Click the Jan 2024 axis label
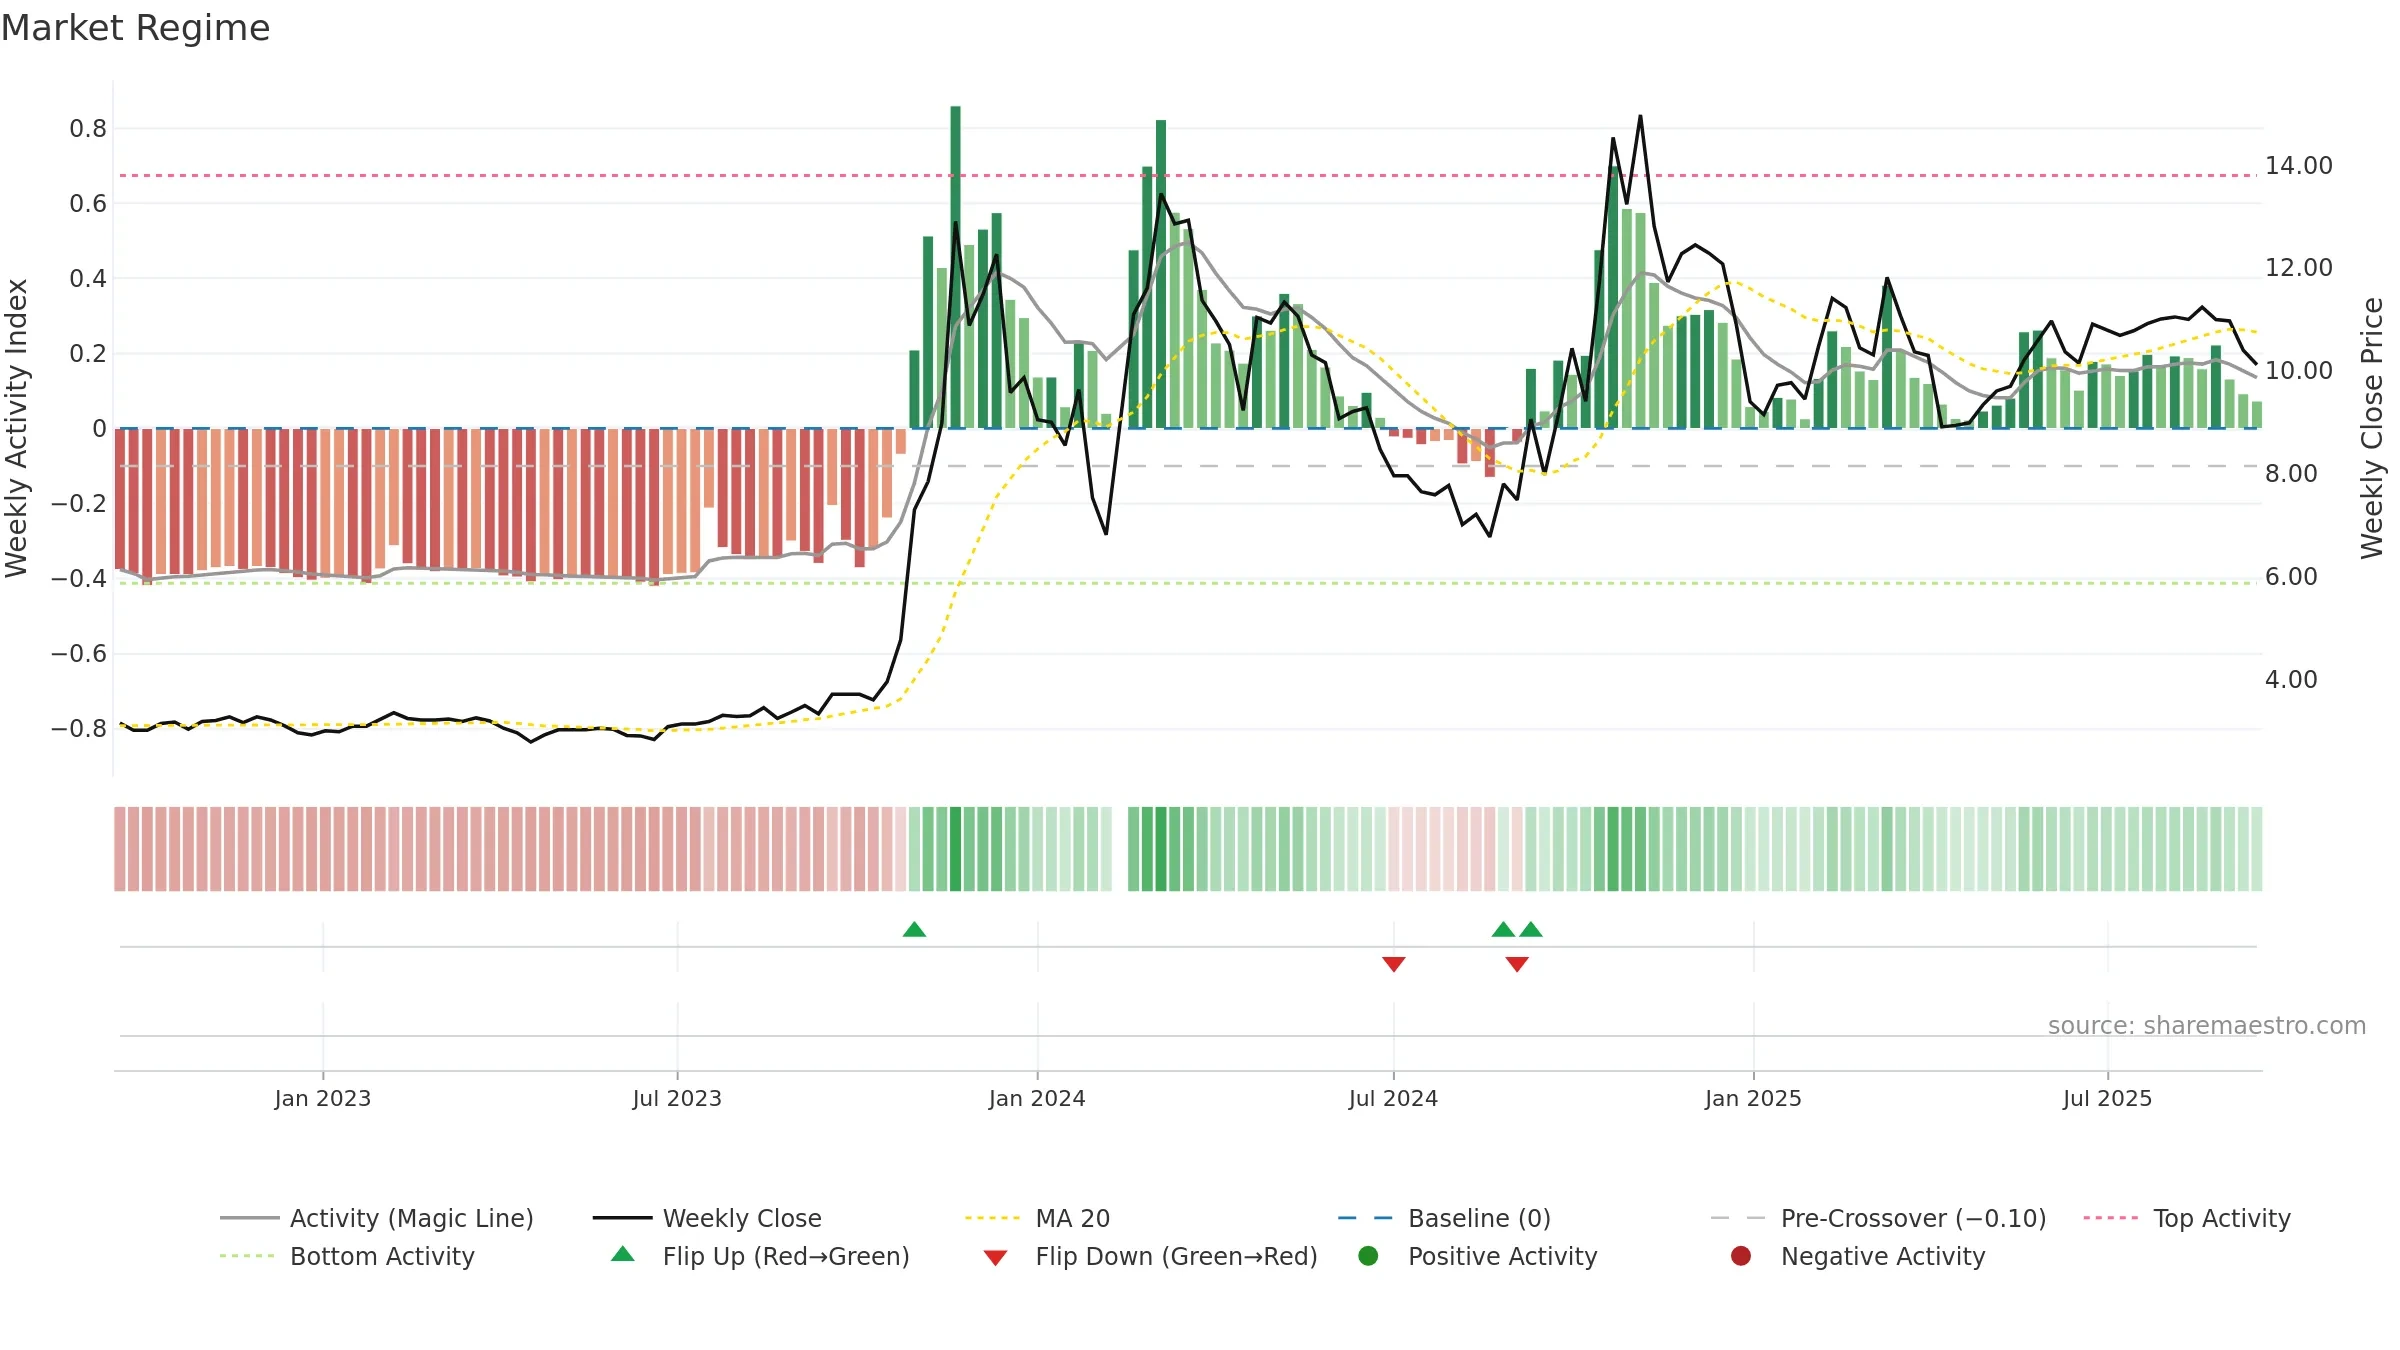Screen dimensions: 2400x1350 click(1037, 1098)
